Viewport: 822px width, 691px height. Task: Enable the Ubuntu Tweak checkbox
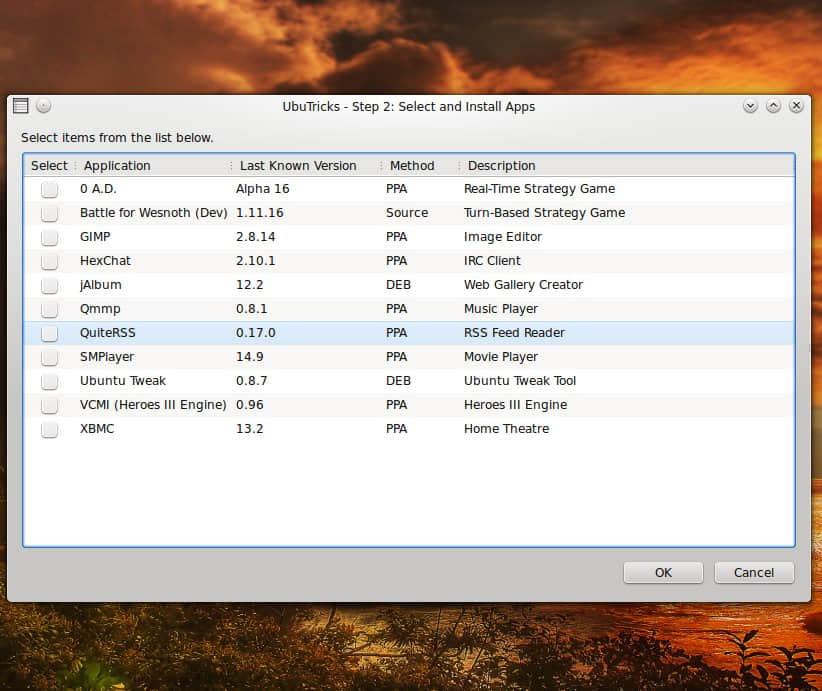[x=49, y=381]
